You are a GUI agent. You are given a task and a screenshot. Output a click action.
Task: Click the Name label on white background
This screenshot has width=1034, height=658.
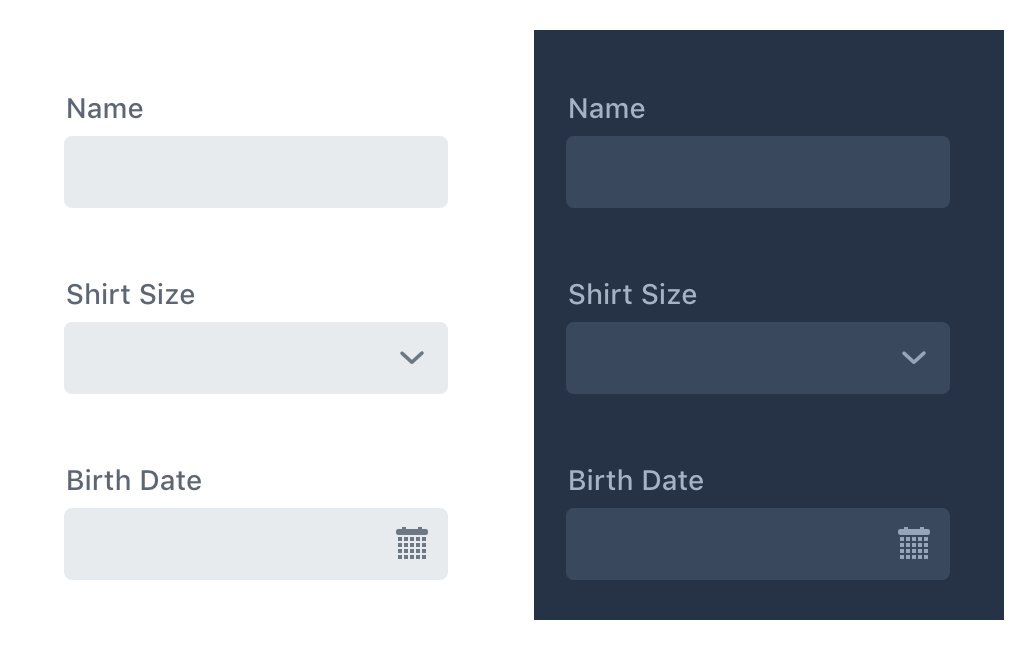pyautogui.click(x=105, y=109)
